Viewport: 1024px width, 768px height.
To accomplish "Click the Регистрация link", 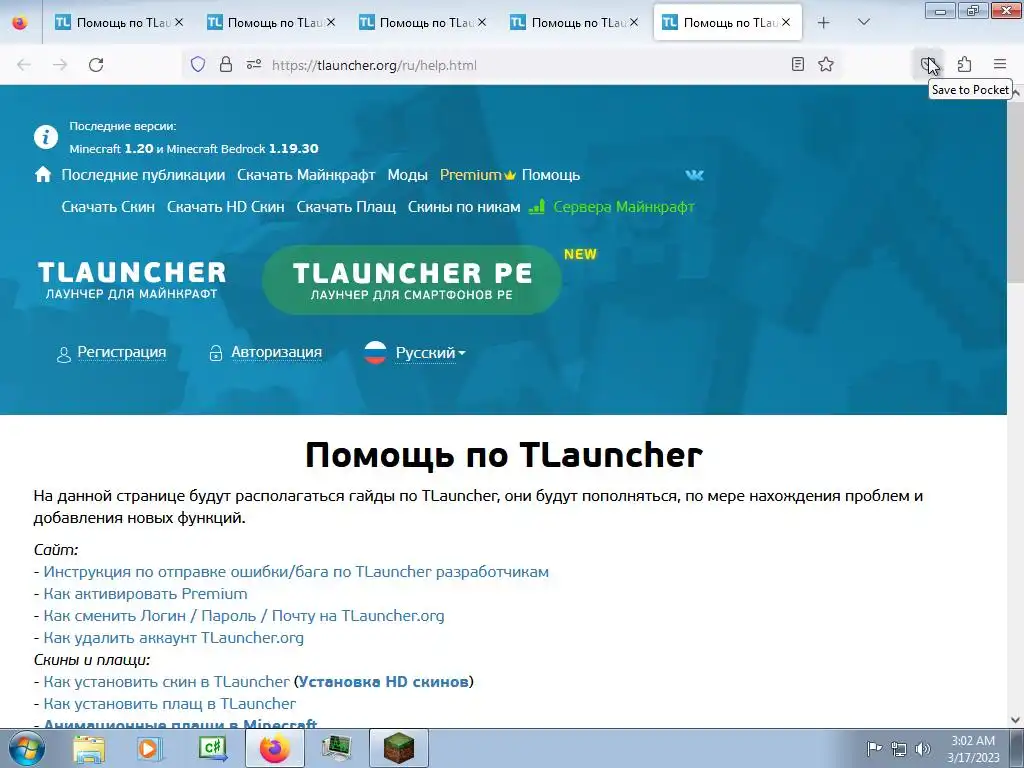I will click(x=121, y=352).
